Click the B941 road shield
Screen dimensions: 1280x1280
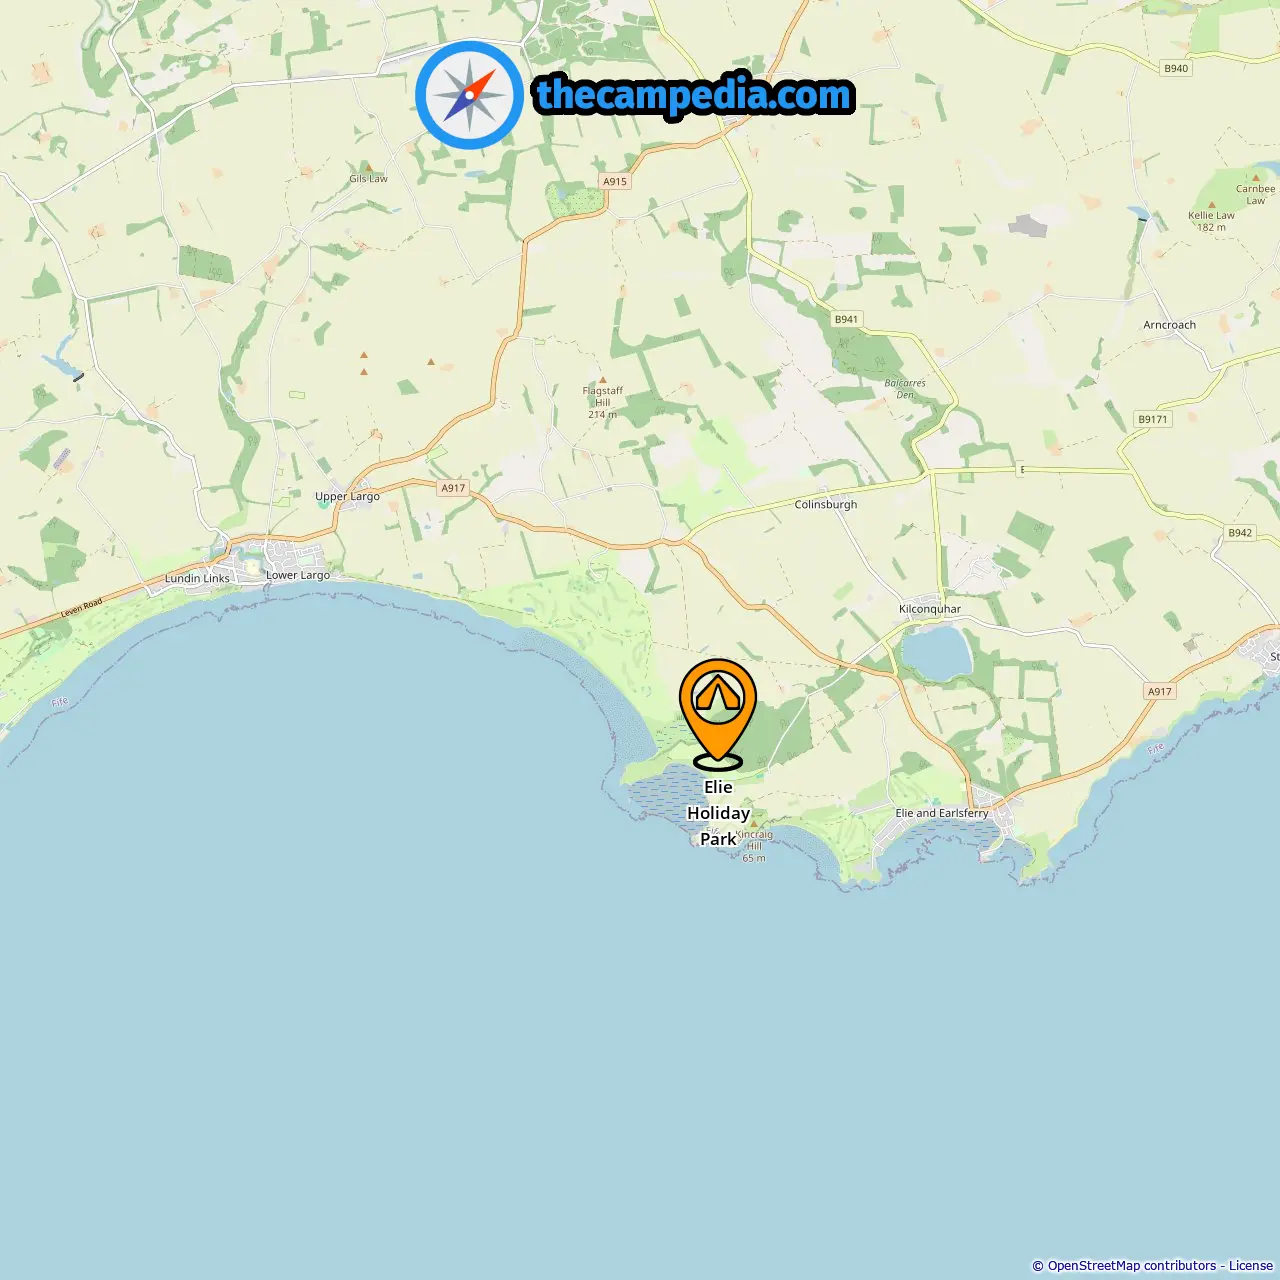[846, 319]
